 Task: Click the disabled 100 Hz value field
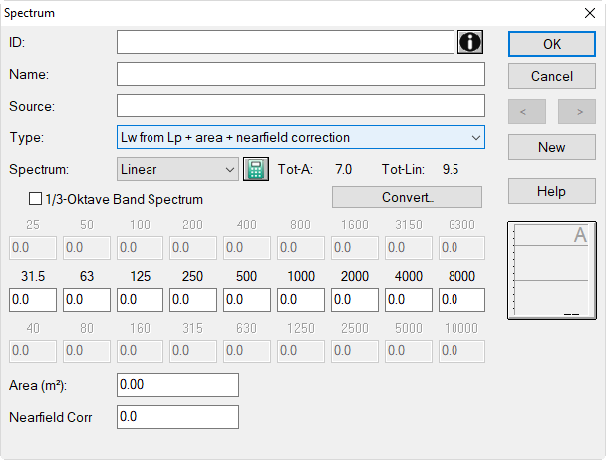coord(140,248)
